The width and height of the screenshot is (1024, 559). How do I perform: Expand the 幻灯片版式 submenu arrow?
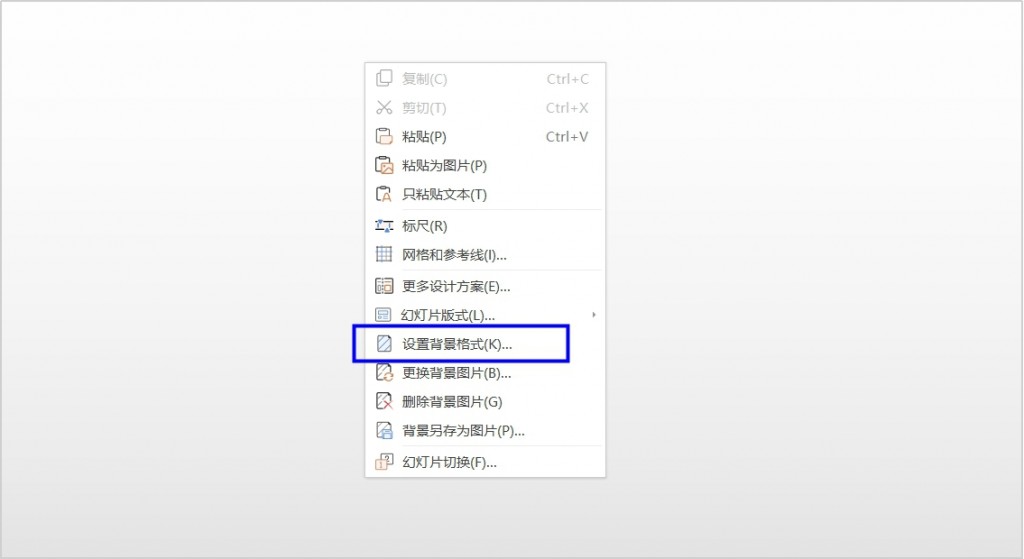(x=594, y=315)
